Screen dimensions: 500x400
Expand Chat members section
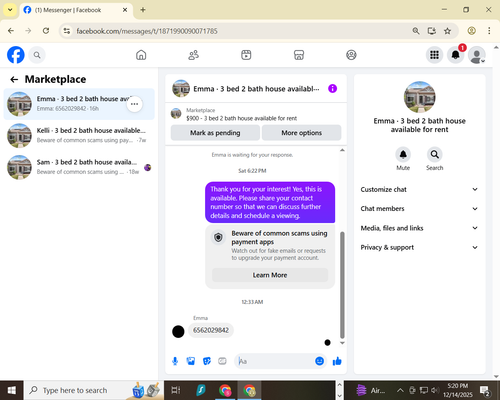[x=419, y=209]
